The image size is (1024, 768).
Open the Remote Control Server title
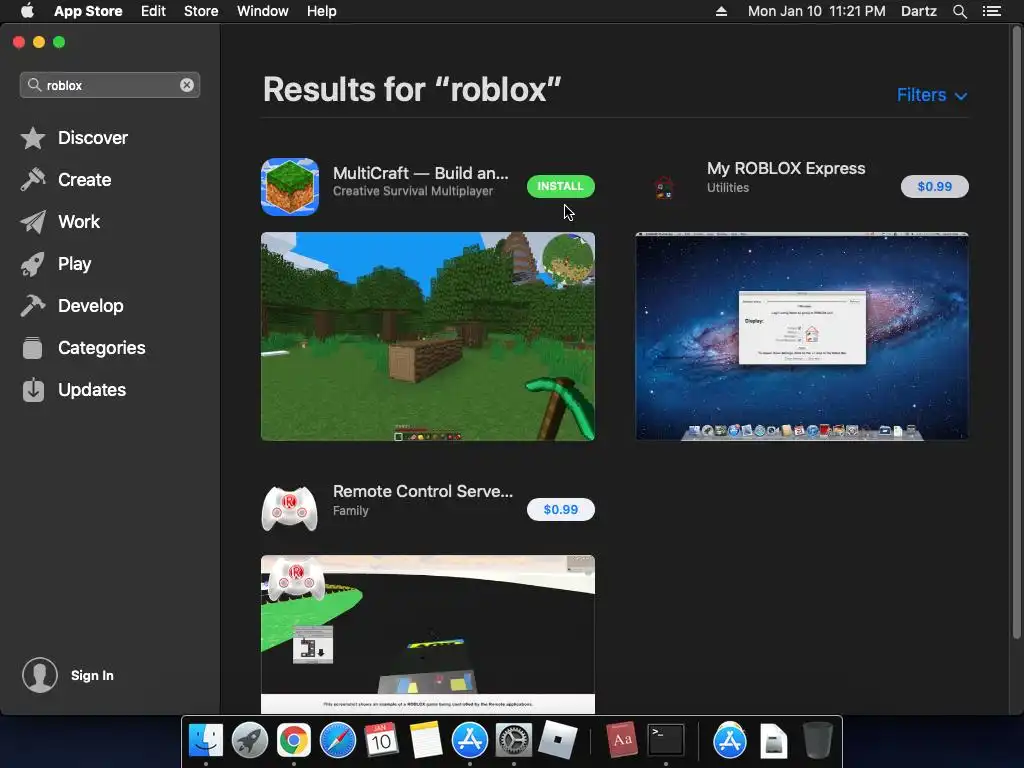pos(423,491)
